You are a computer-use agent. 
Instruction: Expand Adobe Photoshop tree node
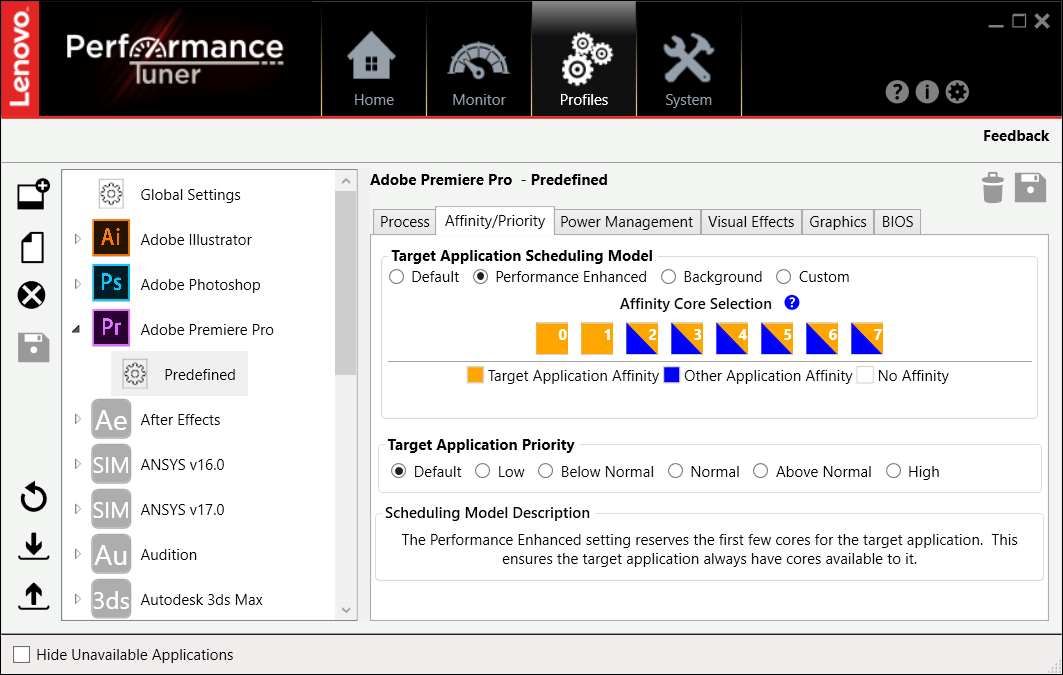pyautogui.click(x=77, y=284)
